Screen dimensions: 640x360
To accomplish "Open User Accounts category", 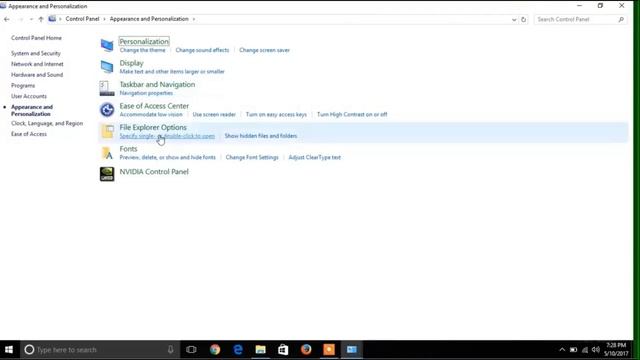I will click(29, 96).
